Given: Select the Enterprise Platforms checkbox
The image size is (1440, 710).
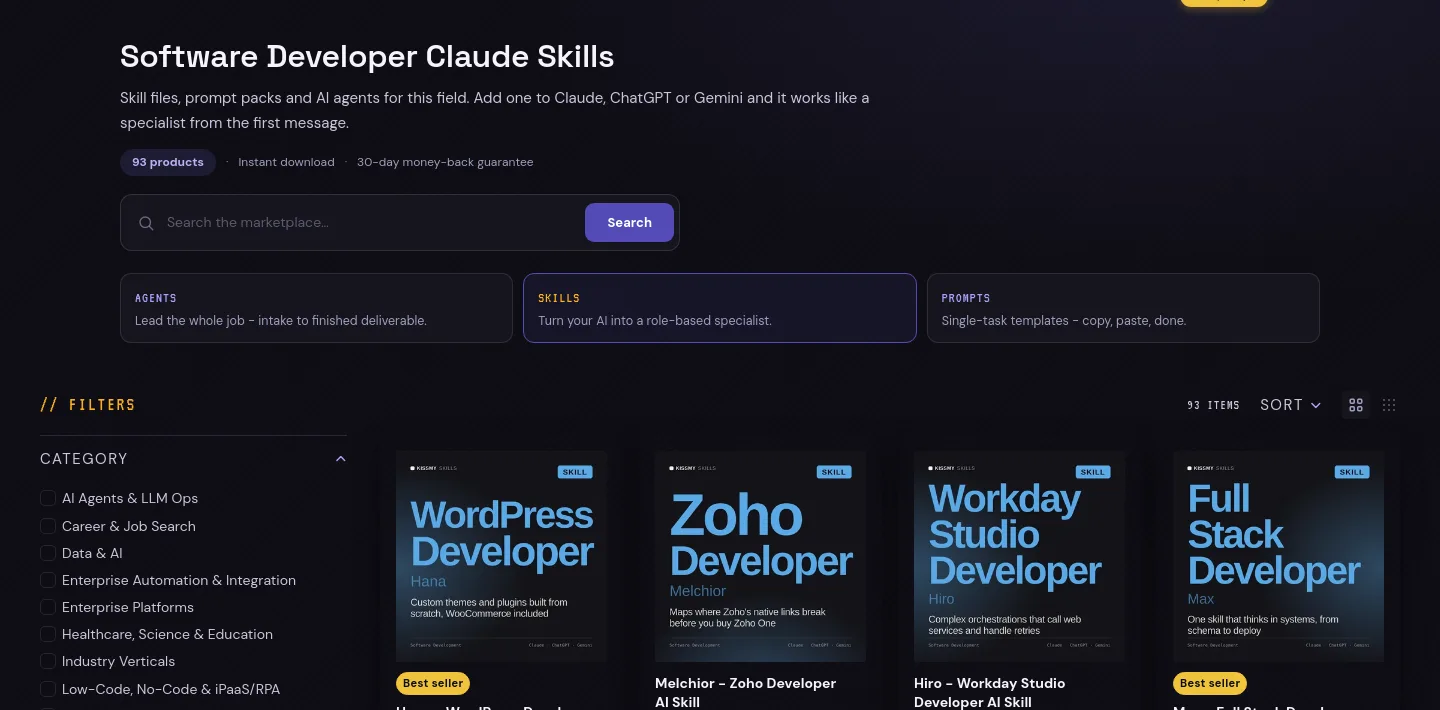Looking at the screenshot, I should click(48, 607).
